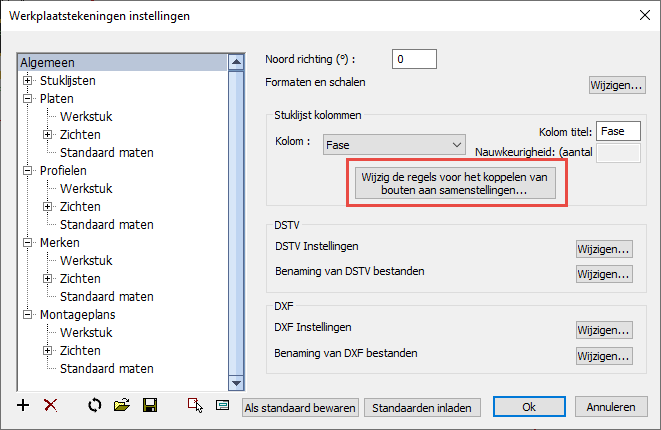The width and height of the screenshot is (661, 430).
Task: Click the Standaarden inladen button
Action: coord(422,408)
